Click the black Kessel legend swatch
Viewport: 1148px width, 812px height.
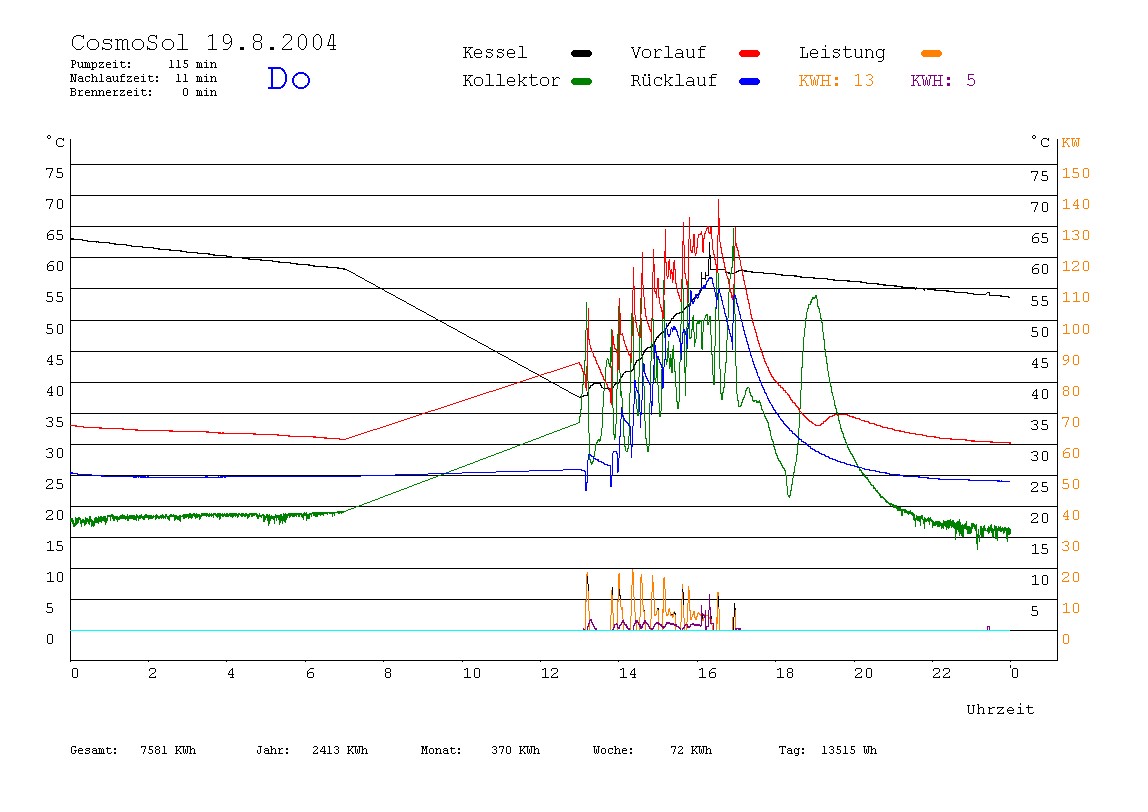(581, 53)
